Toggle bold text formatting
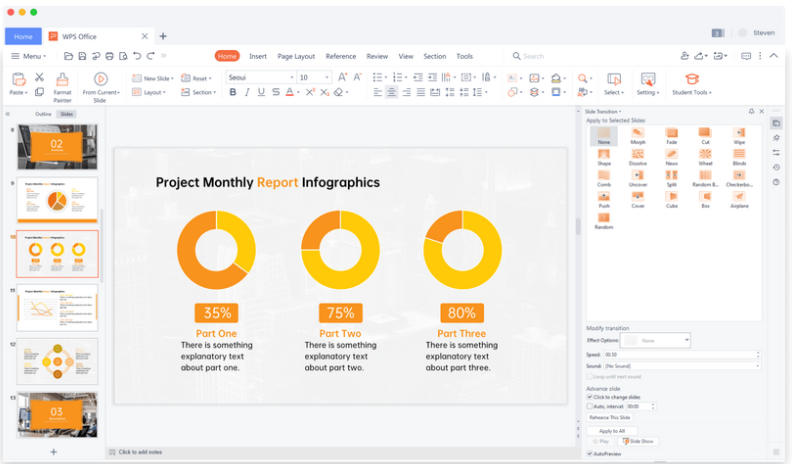 click(233, 92)
